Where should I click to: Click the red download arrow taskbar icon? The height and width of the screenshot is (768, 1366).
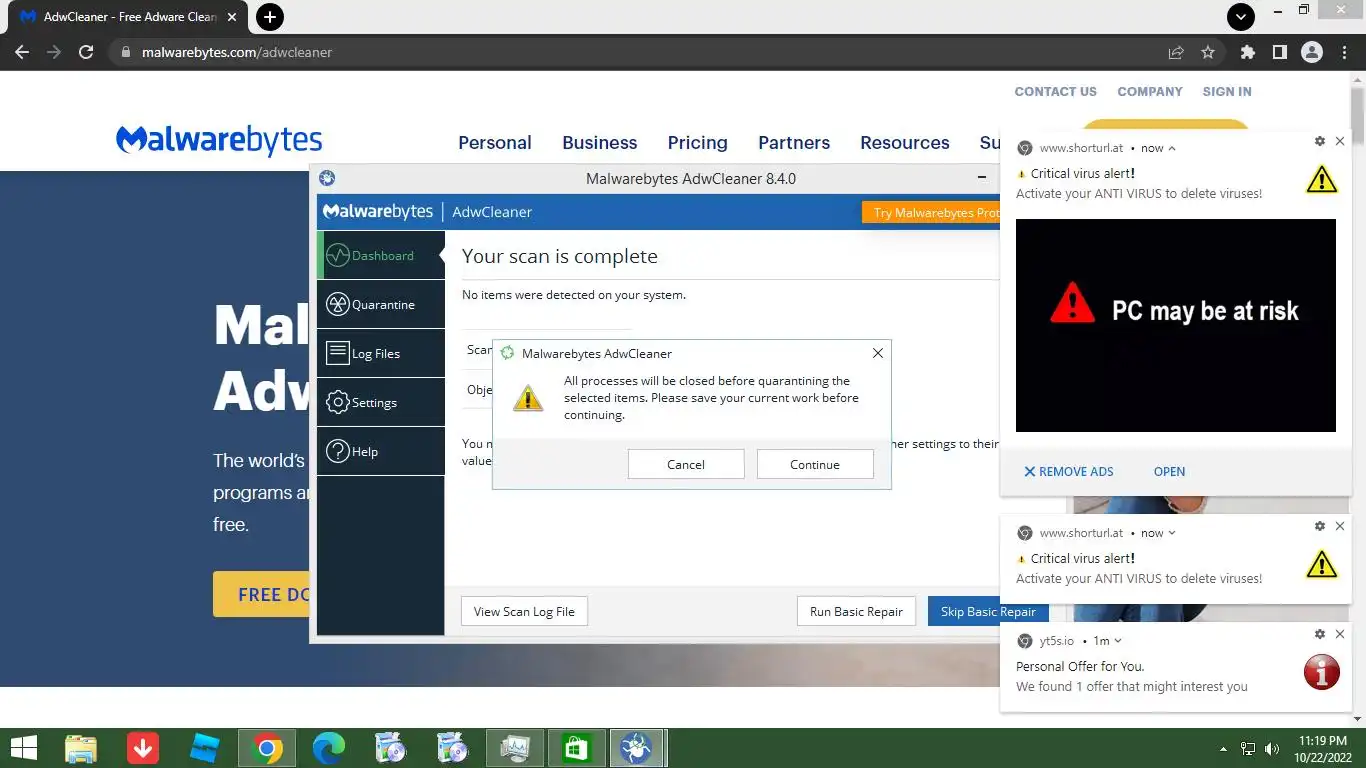(x=143, y=748)
